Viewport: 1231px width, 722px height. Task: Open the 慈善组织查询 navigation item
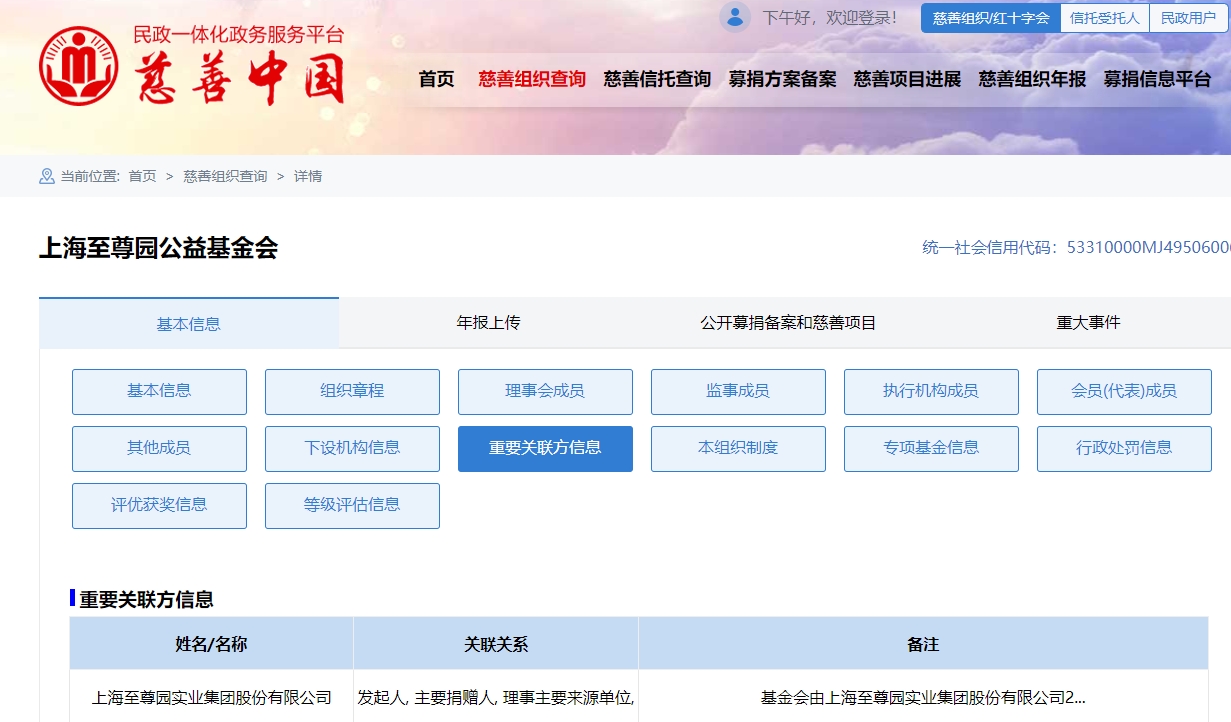532,79
